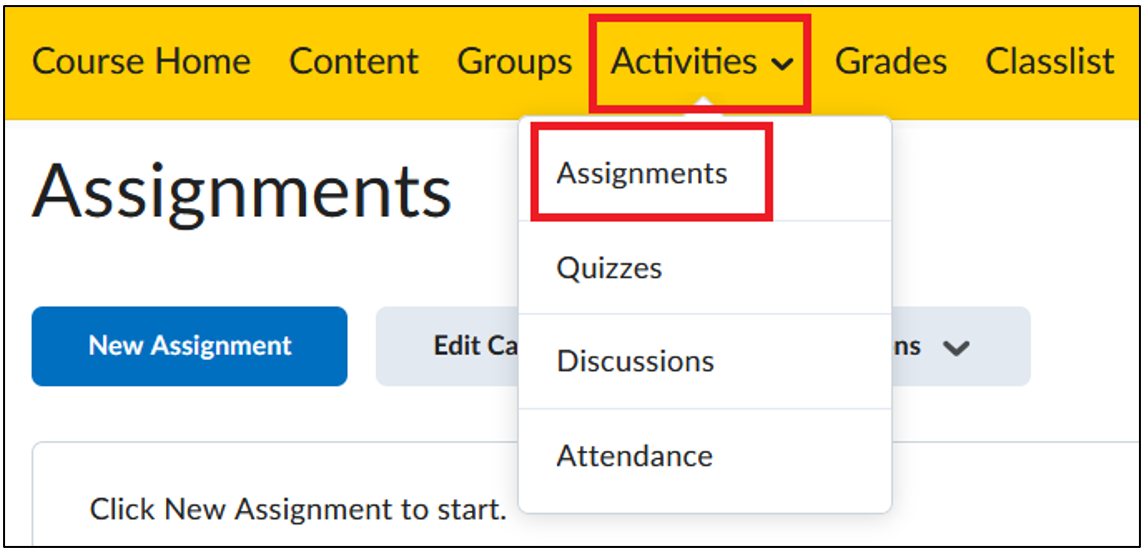Screen dimensions: 1145x553
Task: Go to Content in navbar
Action: click(x=353, y=61)
